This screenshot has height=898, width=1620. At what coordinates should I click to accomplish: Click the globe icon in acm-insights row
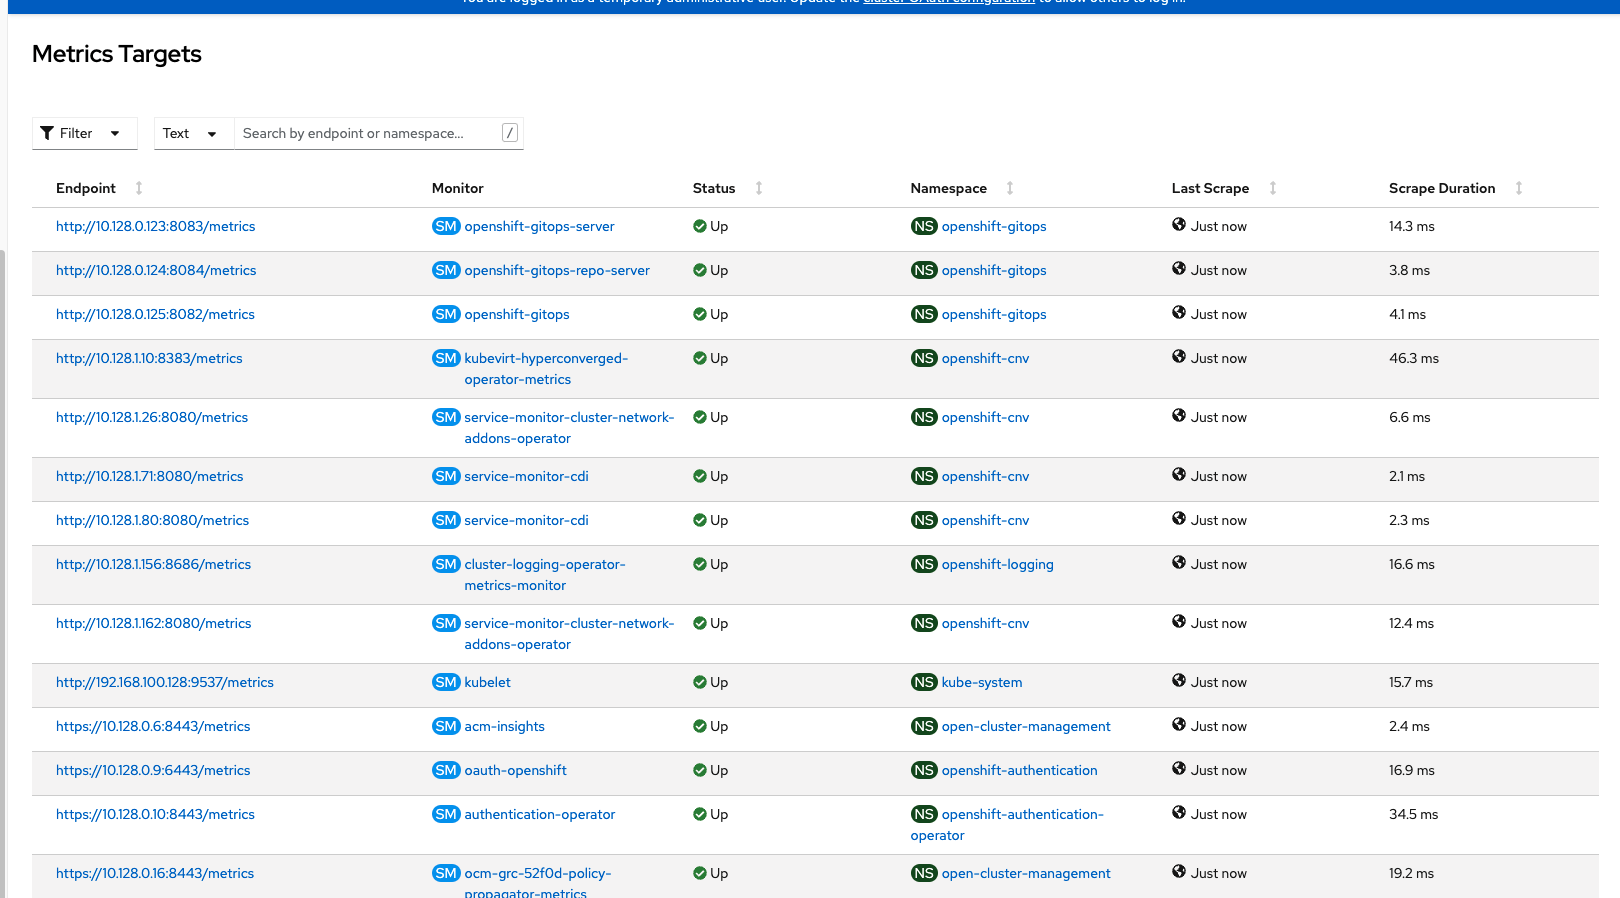click(x=1179, y=725)
